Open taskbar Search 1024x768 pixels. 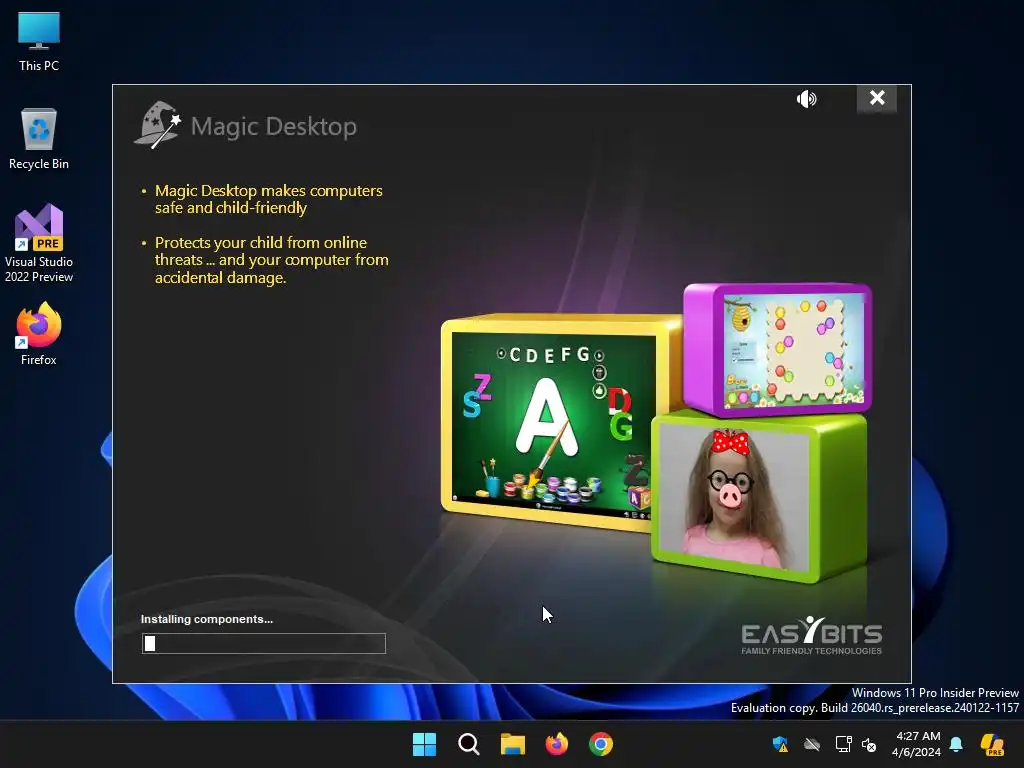pos(468,744)
